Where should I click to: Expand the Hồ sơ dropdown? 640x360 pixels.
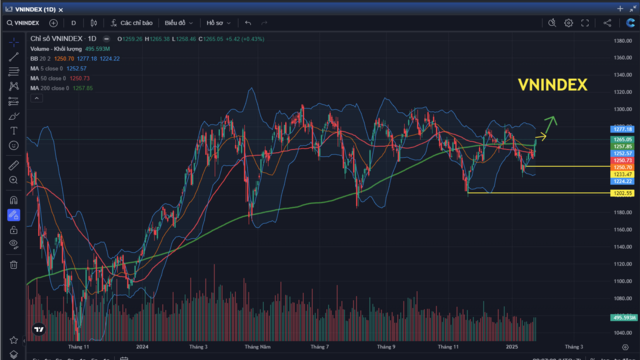pos(218,23)
